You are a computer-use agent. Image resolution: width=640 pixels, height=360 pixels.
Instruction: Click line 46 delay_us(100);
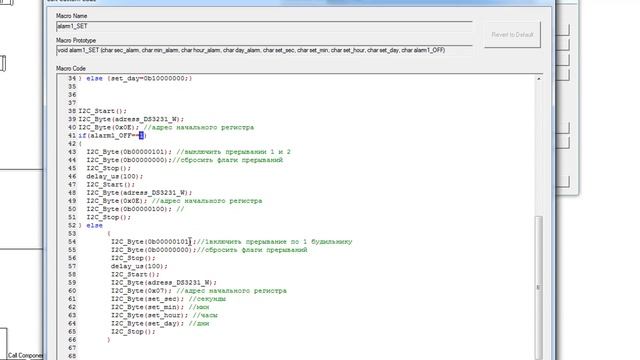(x=115, y=176)
